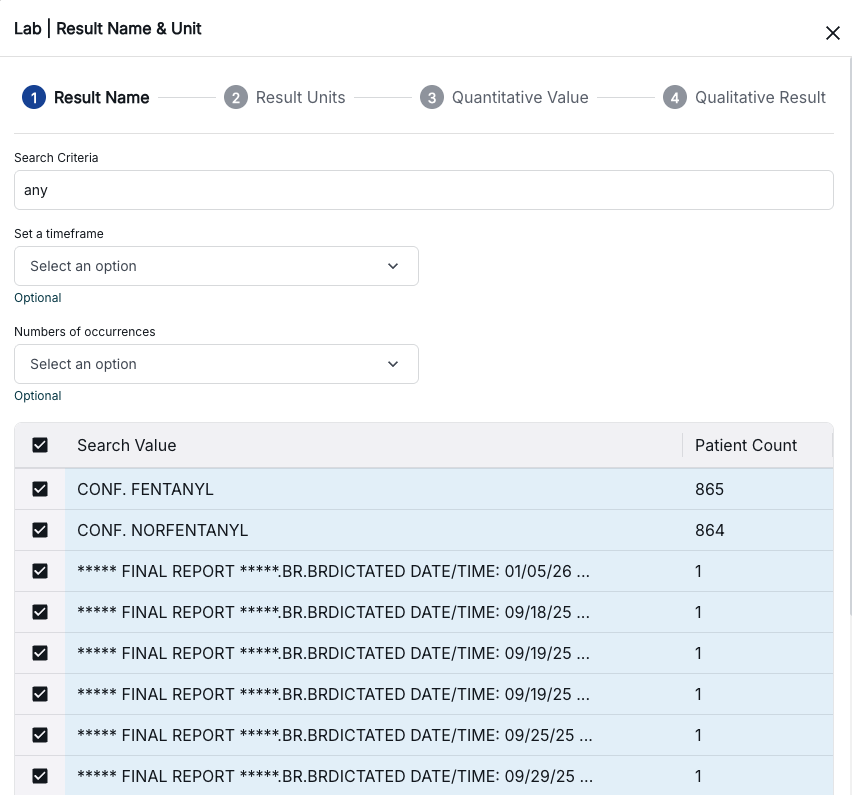Uncheck the FINAL REPORT 09/18/25 checkbox
The width and height of the screenshot is (852, 795).
click(40, 612)
